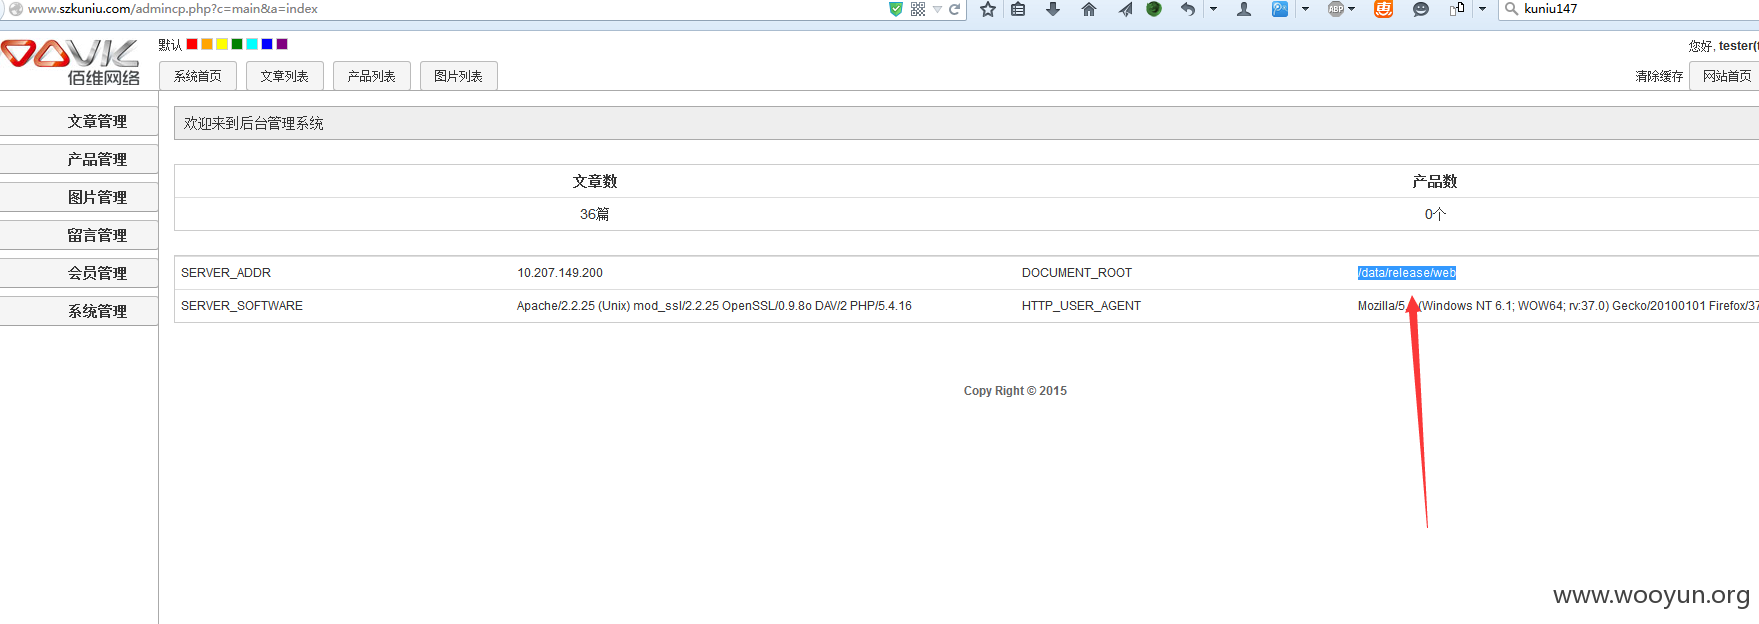Click the Mozilla/5 user agent string

pyautogui.click(x=1558, y=306)
